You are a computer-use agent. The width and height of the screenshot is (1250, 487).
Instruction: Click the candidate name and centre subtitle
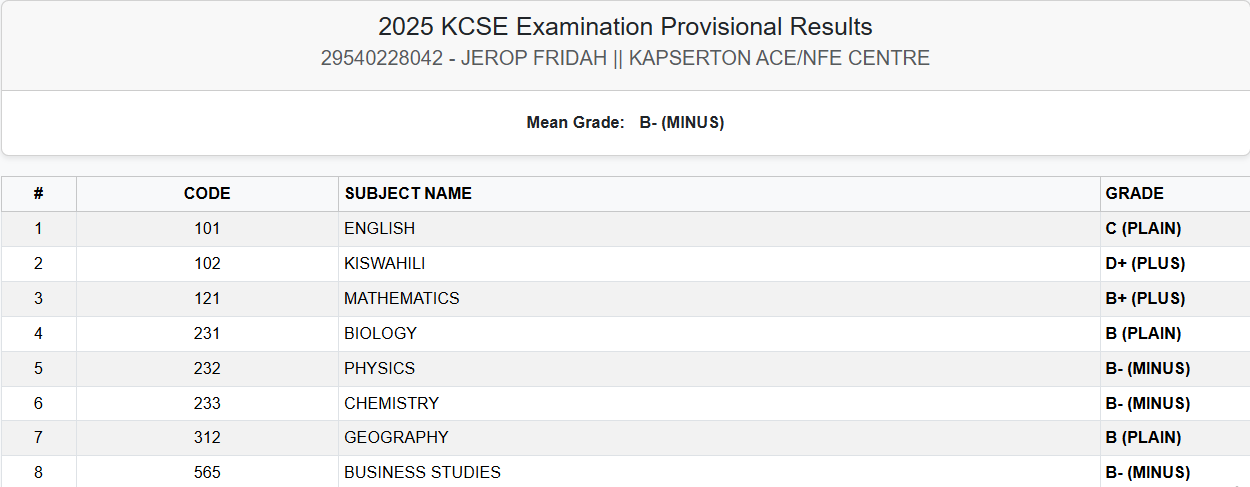tap(625, 58)
